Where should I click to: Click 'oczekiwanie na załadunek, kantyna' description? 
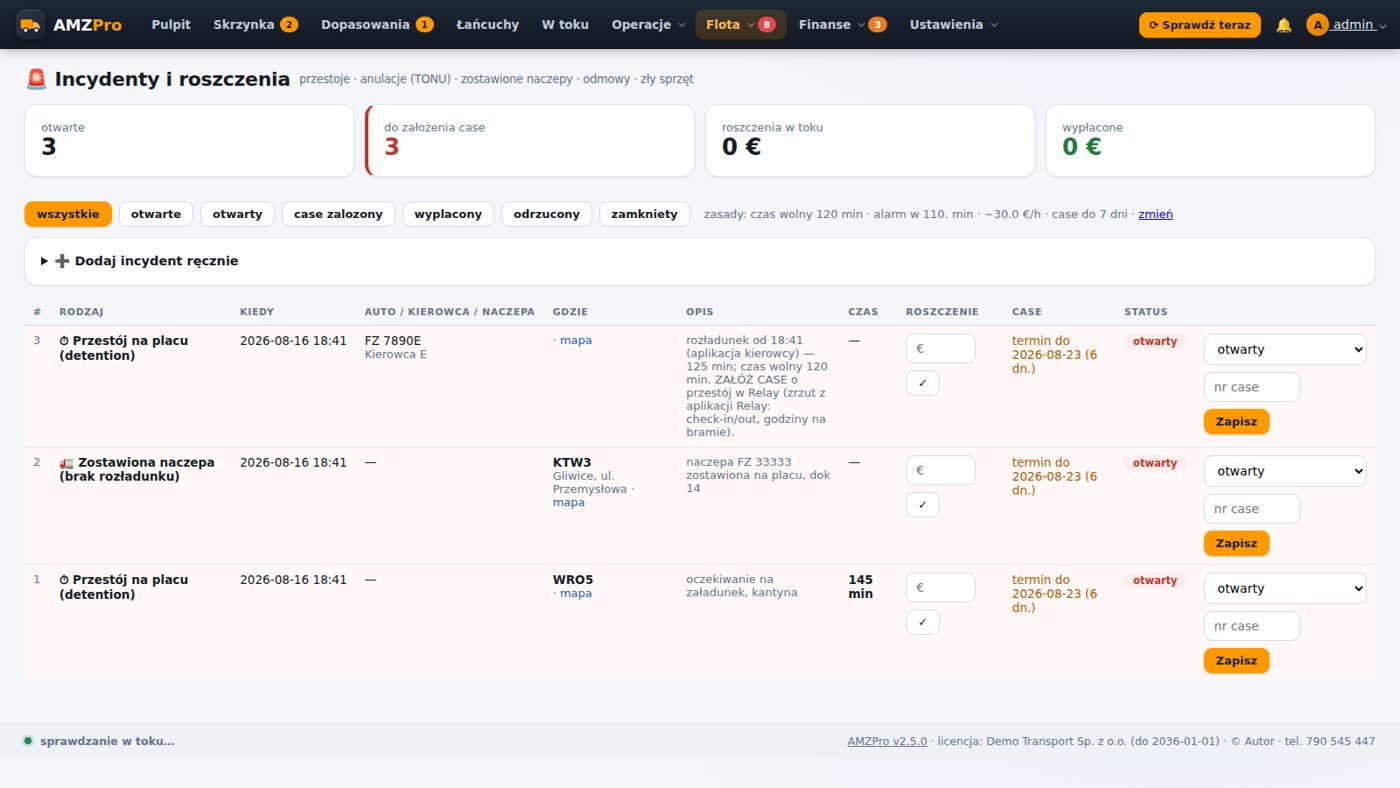coord(741,586)
